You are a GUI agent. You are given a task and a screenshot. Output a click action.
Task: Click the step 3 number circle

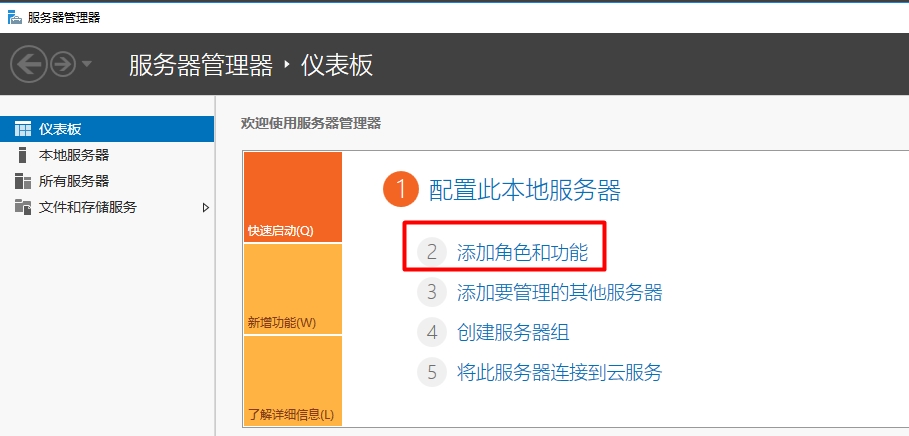coord(432,292)
